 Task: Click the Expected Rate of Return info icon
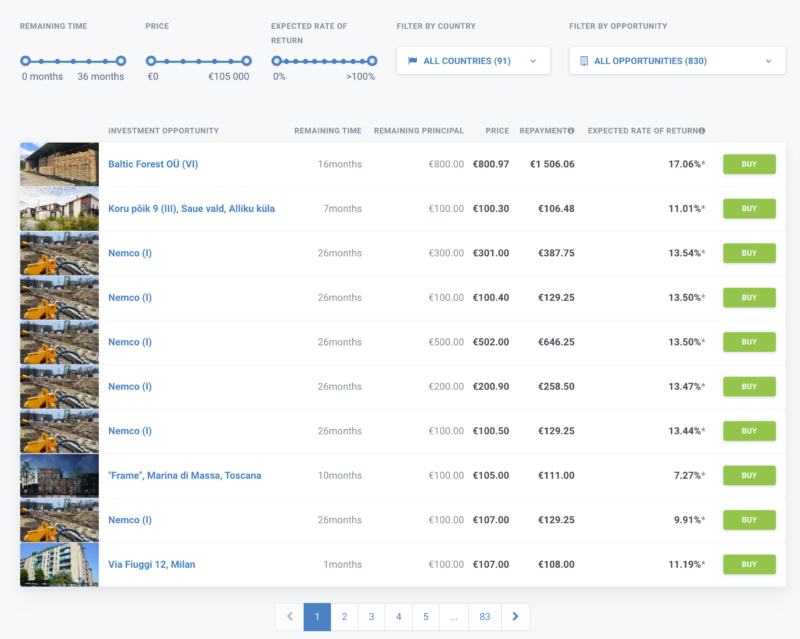[x=702, y=131]
